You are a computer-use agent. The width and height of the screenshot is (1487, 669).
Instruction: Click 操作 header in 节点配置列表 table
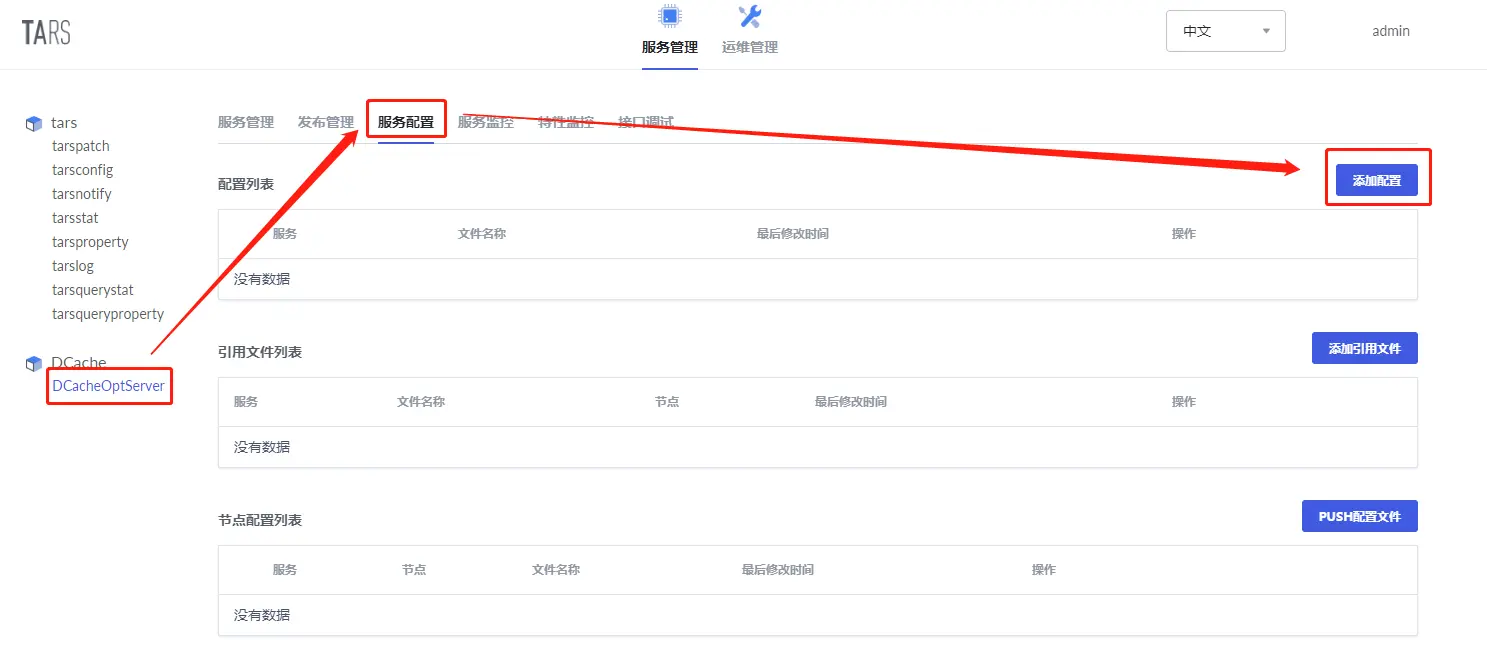click(x=1043, y=570)
